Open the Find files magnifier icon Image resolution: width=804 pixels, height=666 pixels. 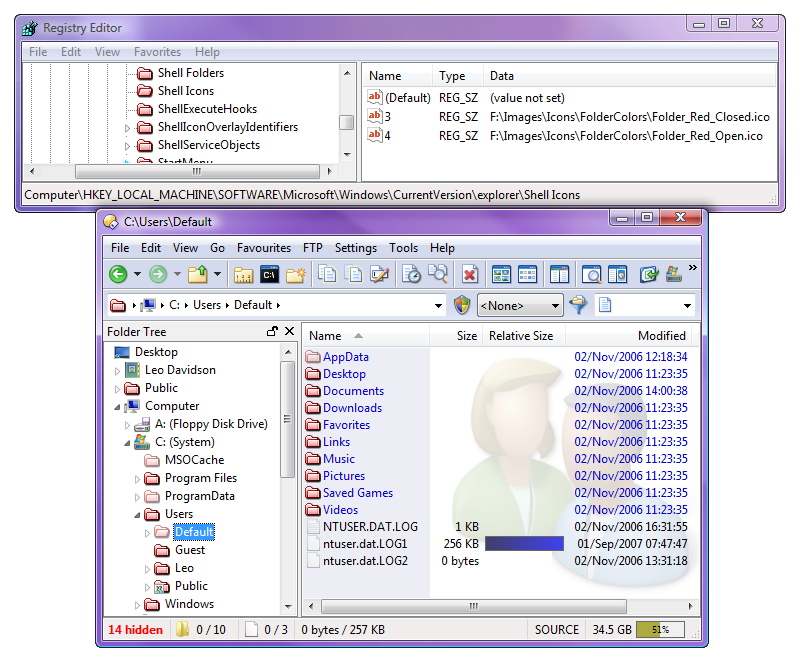(438, 274)
